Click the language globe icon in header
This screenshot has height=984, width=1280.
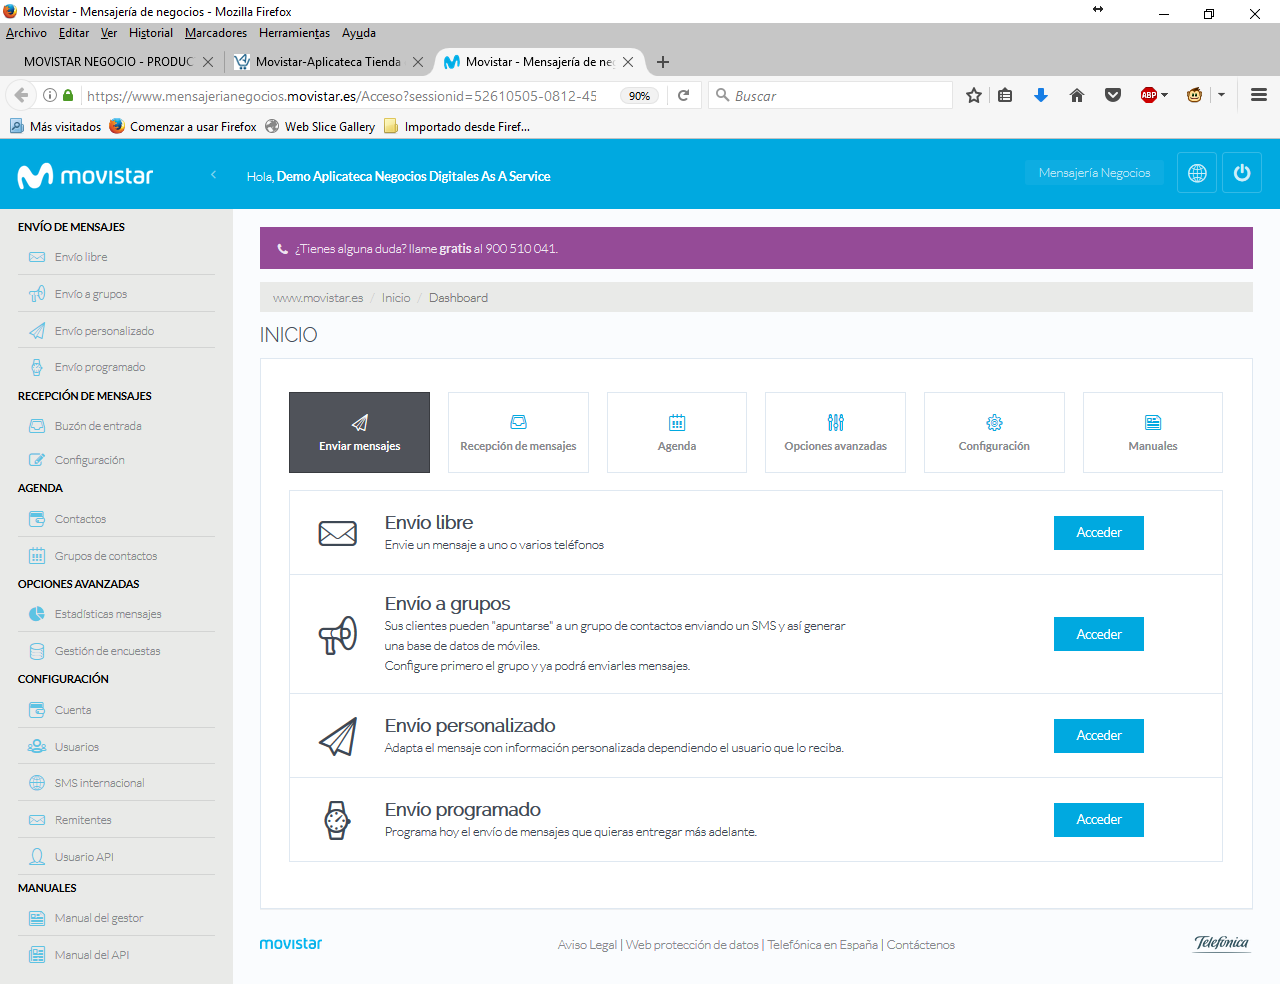click(x=1197, y=173)
